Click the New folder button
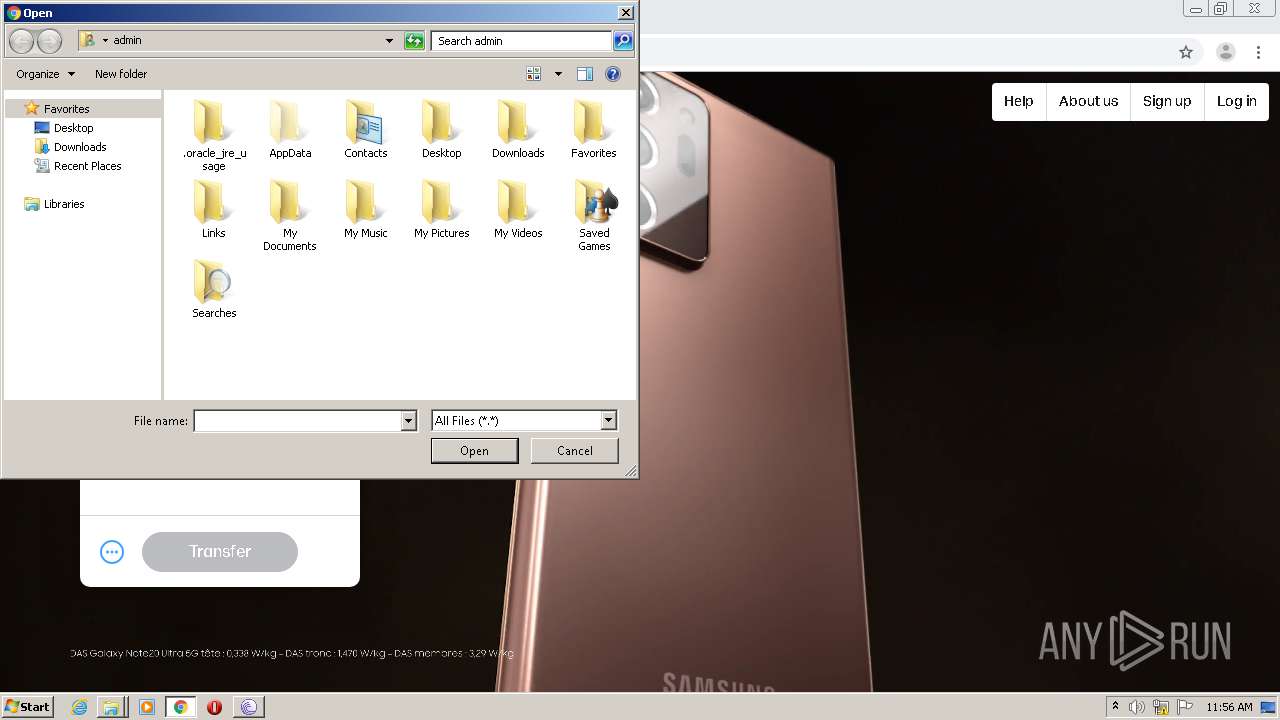The image size is (1280, 720). click(121, 74)
